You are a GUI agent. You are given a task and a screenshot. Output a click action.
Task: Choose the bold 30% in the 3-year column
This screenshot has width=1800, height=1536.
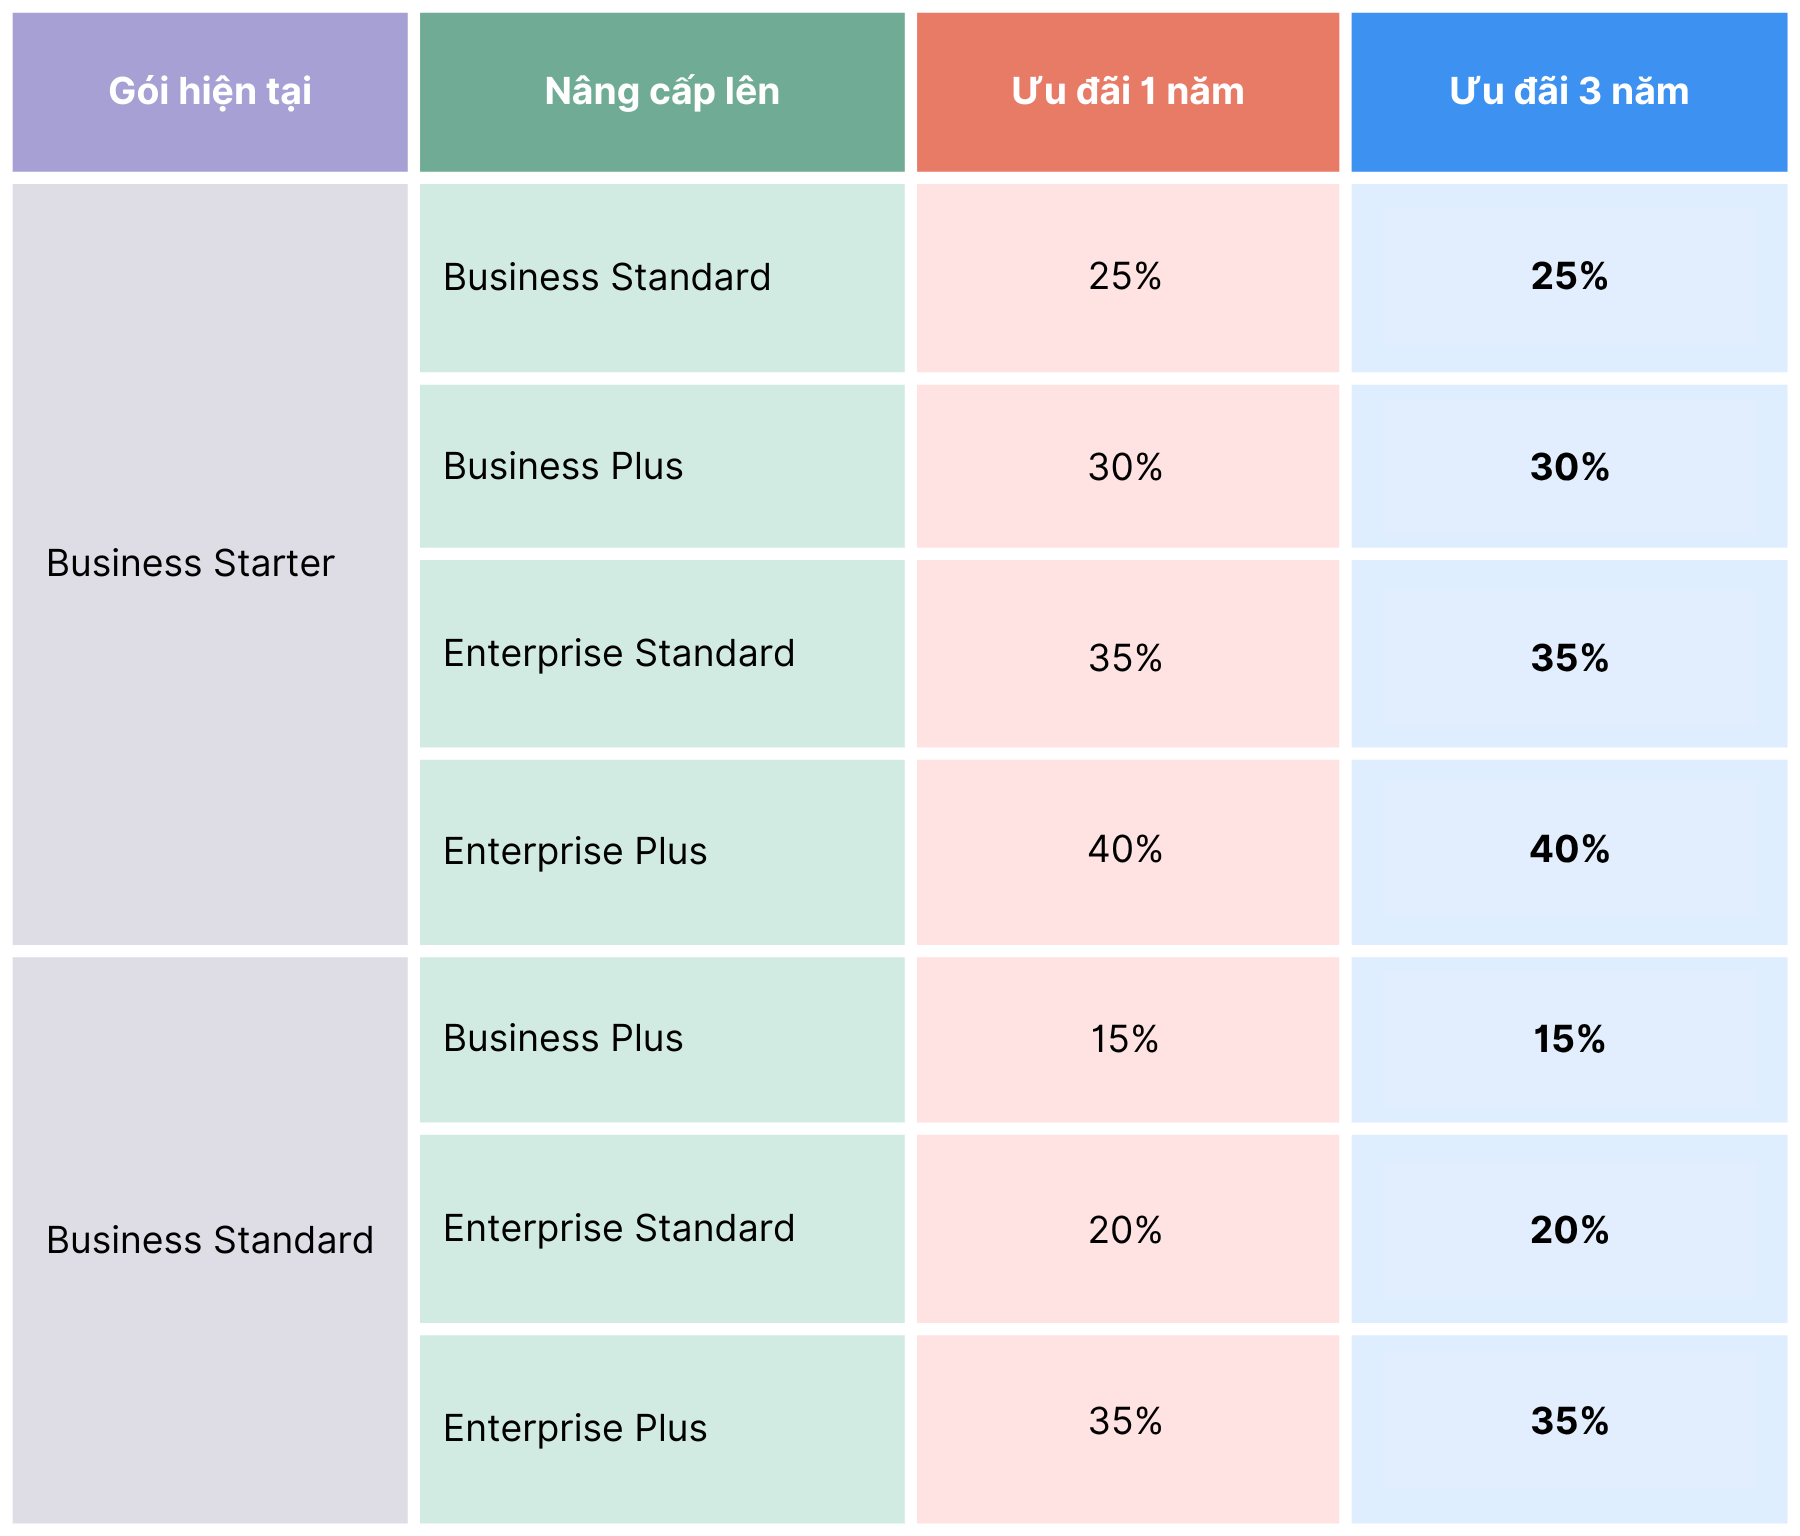[x=1568, y=467]
